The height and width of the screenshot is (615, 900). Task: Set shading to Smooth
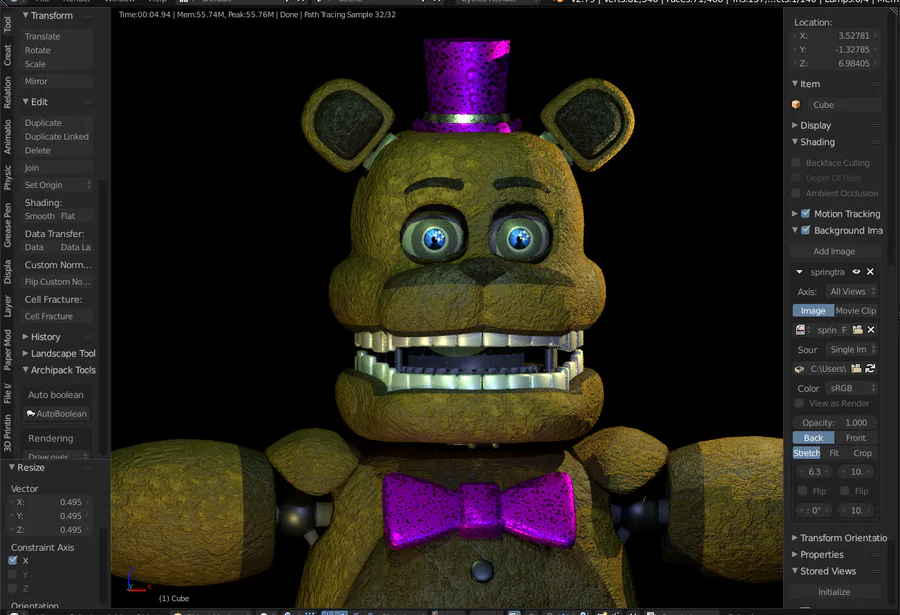click(40, 216)
